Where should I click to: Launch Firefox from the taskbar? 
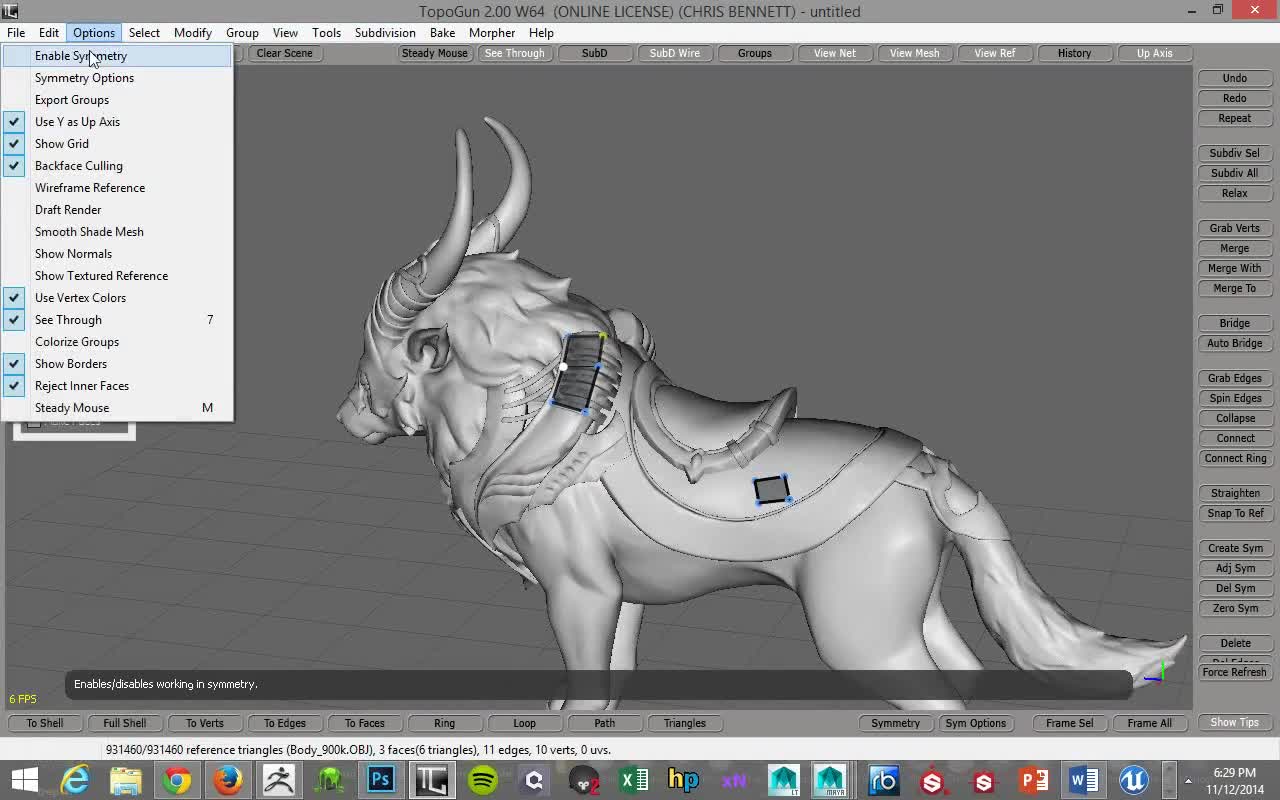[228, 780]
